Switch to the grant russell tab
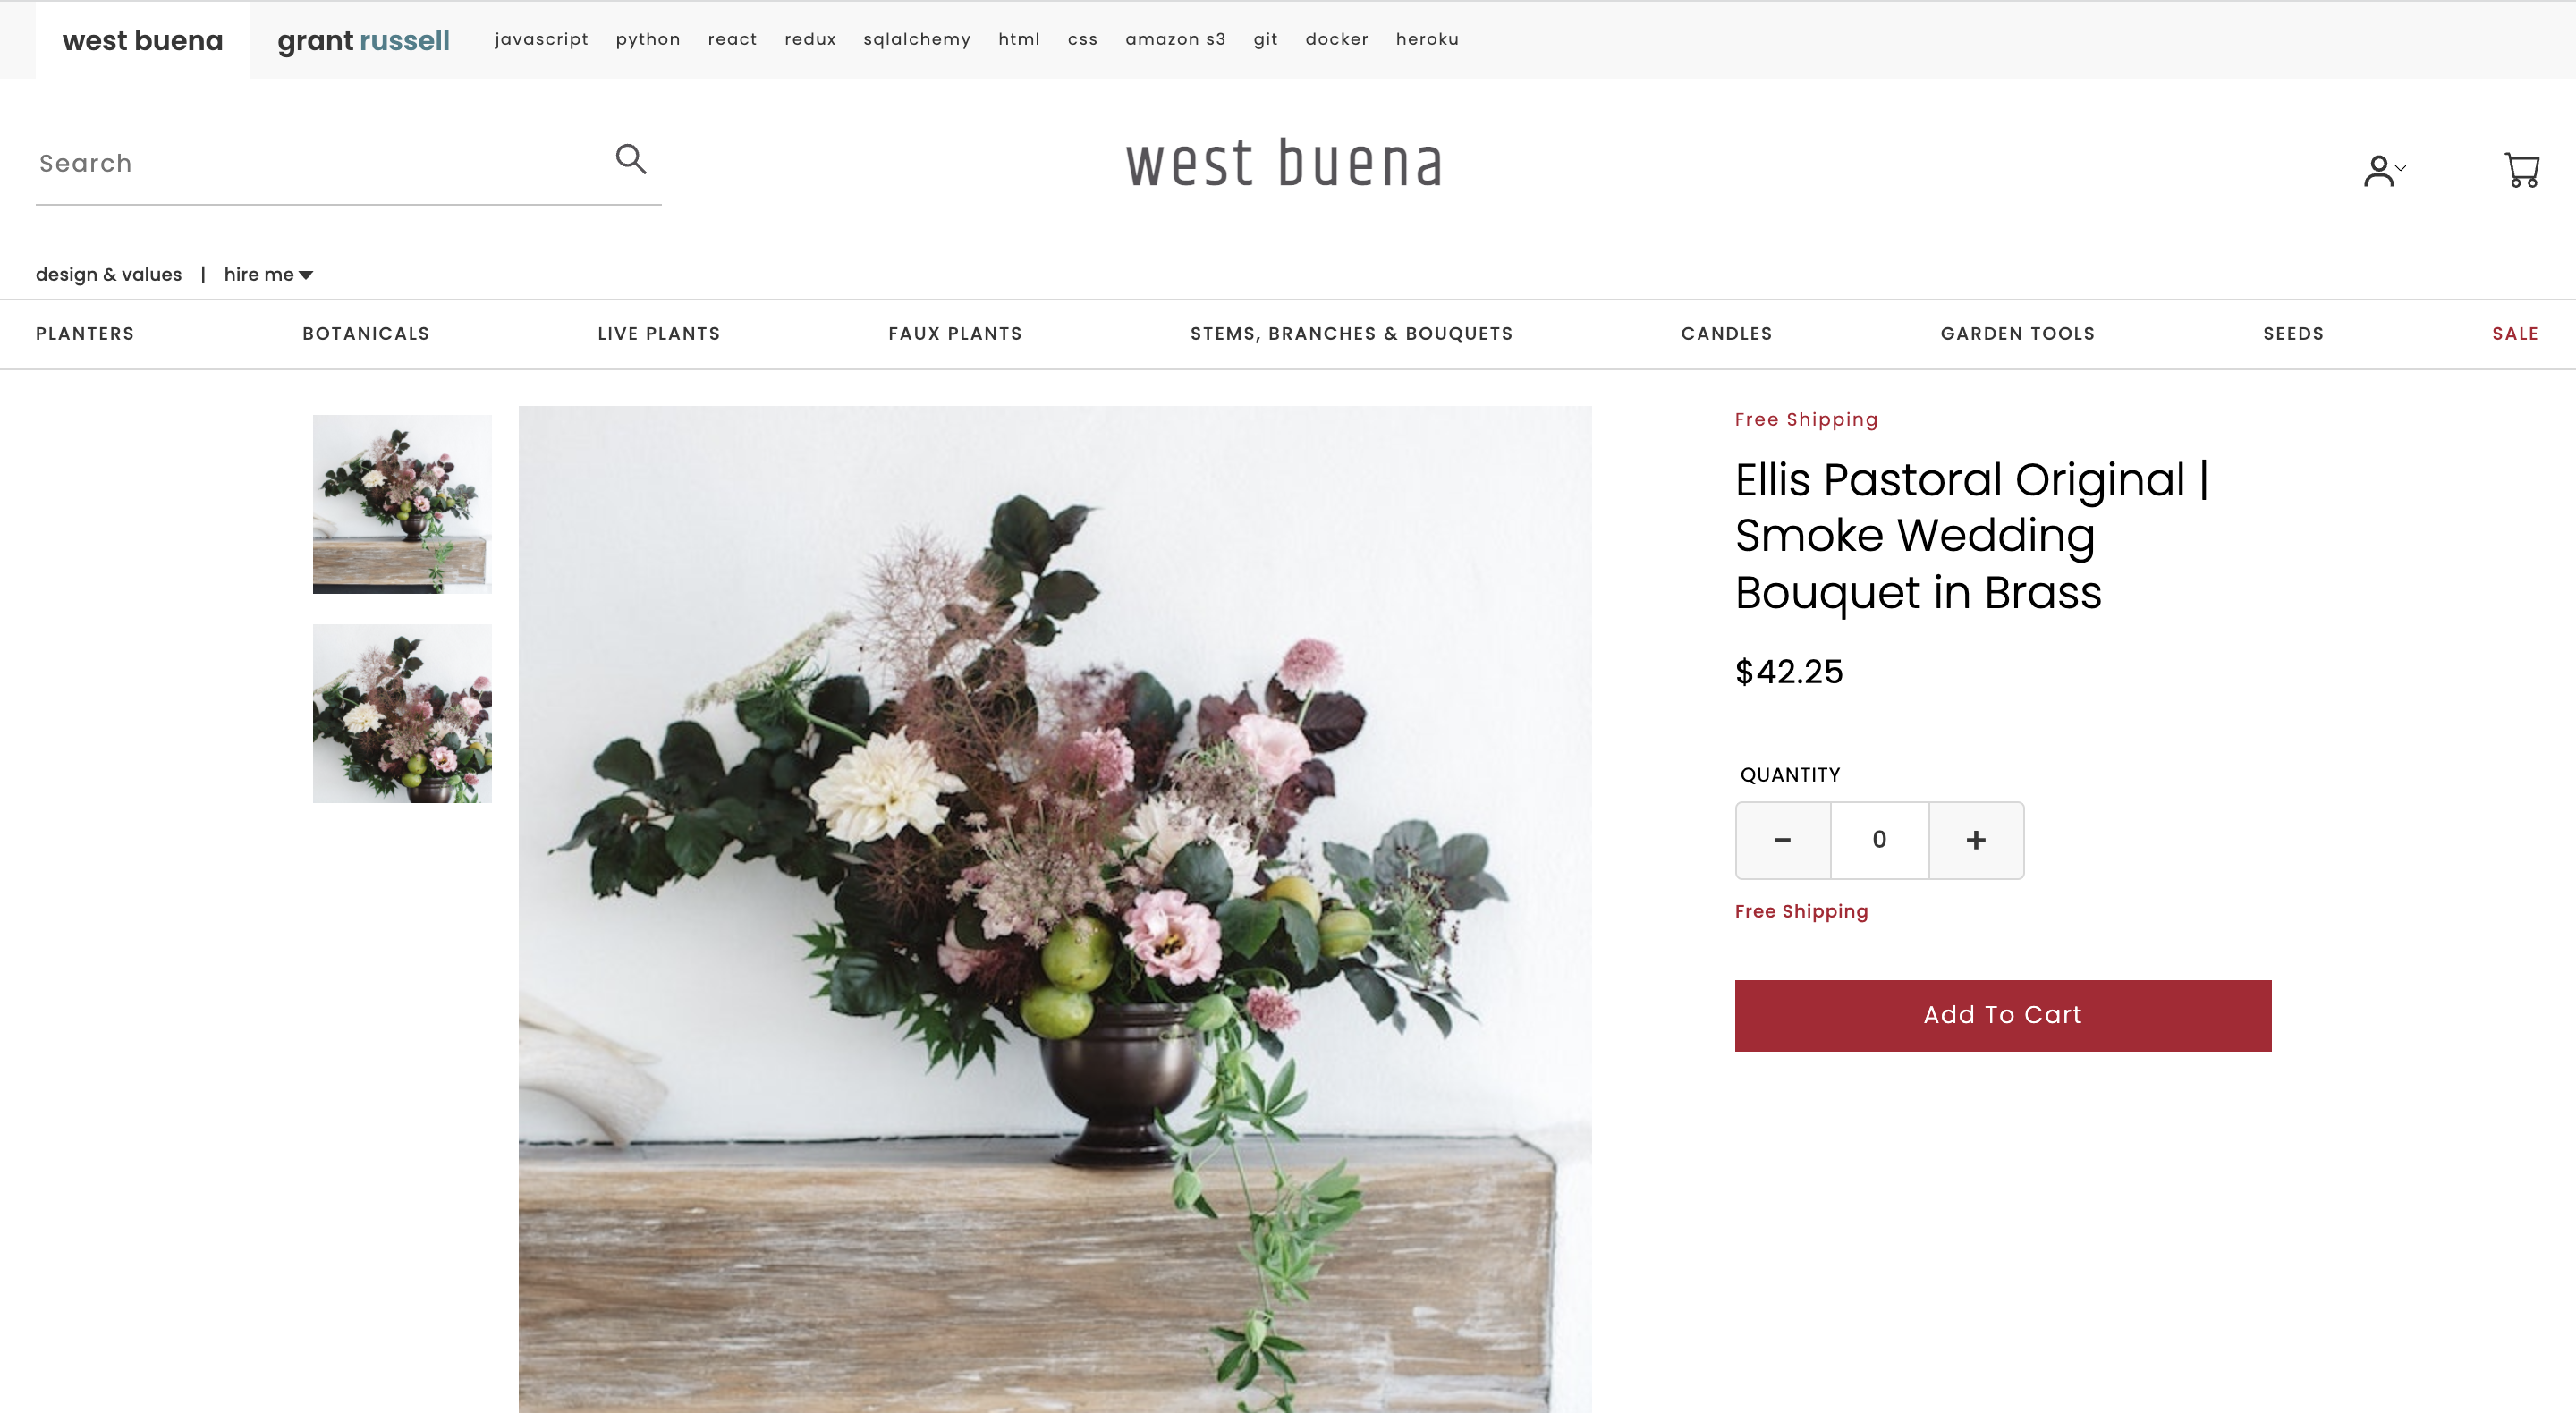This screenshot has height=1413, width=2576. pyautogui.click(x=363, y=40)
